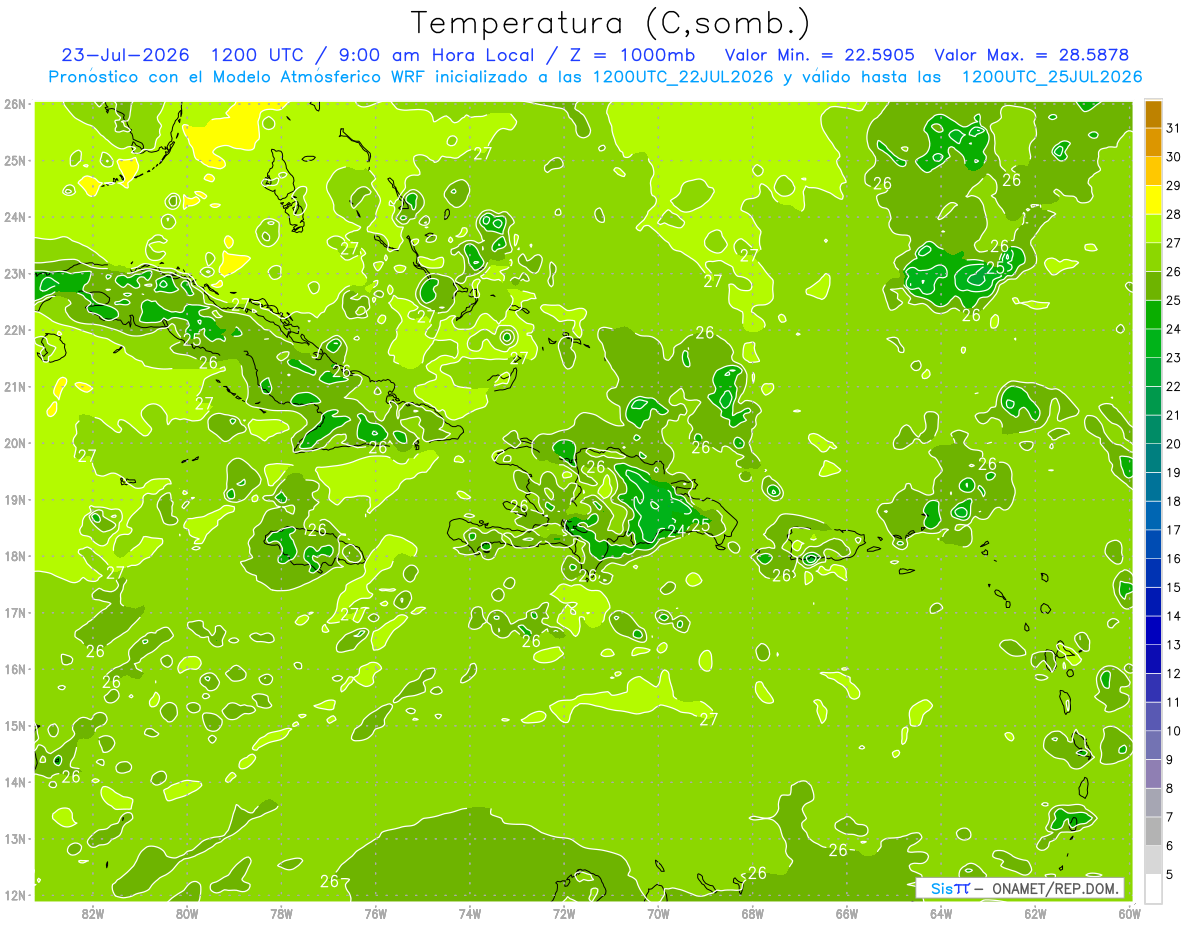Click the 18N latitude axis label
Image resolution: width=1200 pixels, height=927 pixels.
tap(14, 556)
